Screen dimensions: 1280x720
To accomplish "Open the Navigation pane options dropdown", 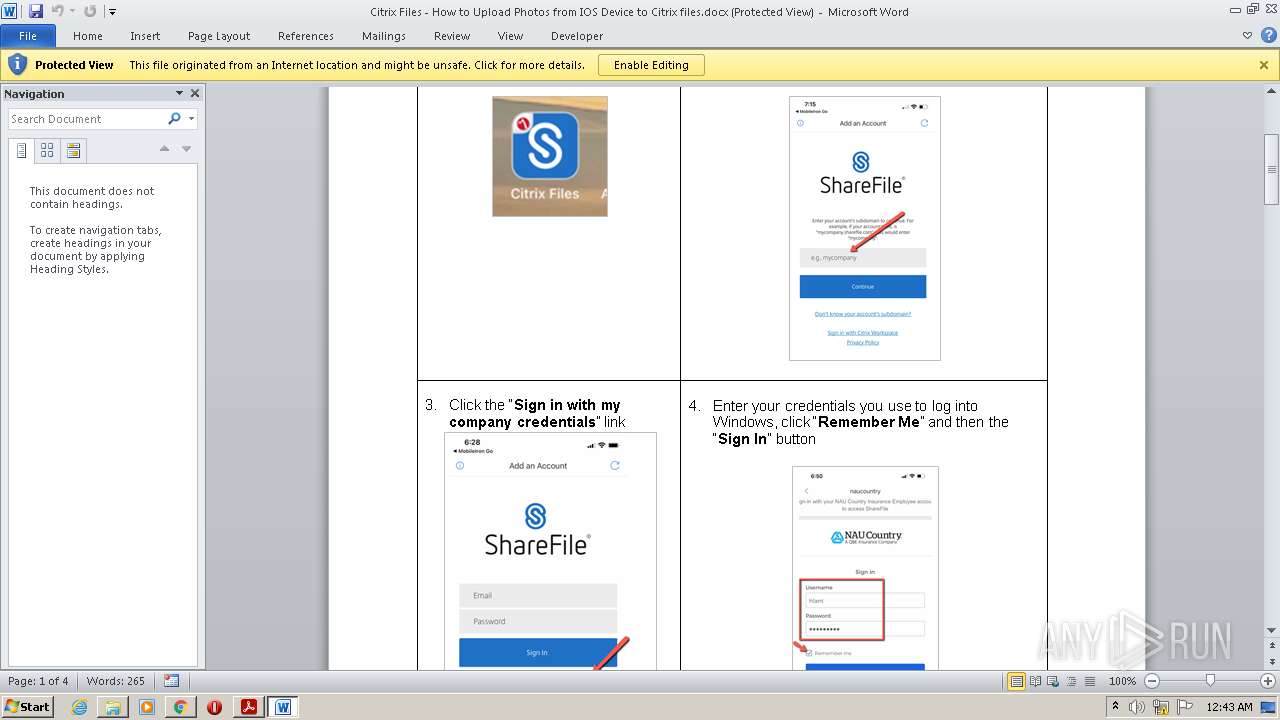I will [x=179, y=93].
